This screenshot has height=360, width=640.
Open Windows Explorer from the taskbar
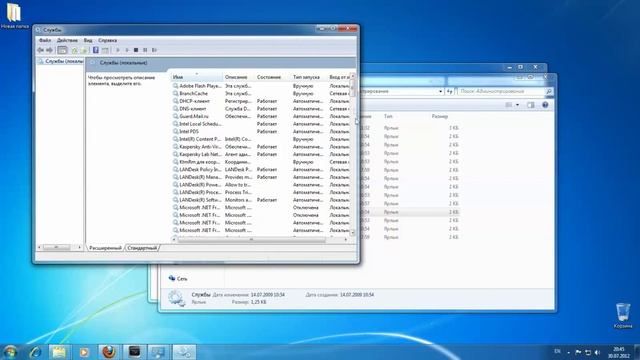pyautogui.click(x=59, y=352)
